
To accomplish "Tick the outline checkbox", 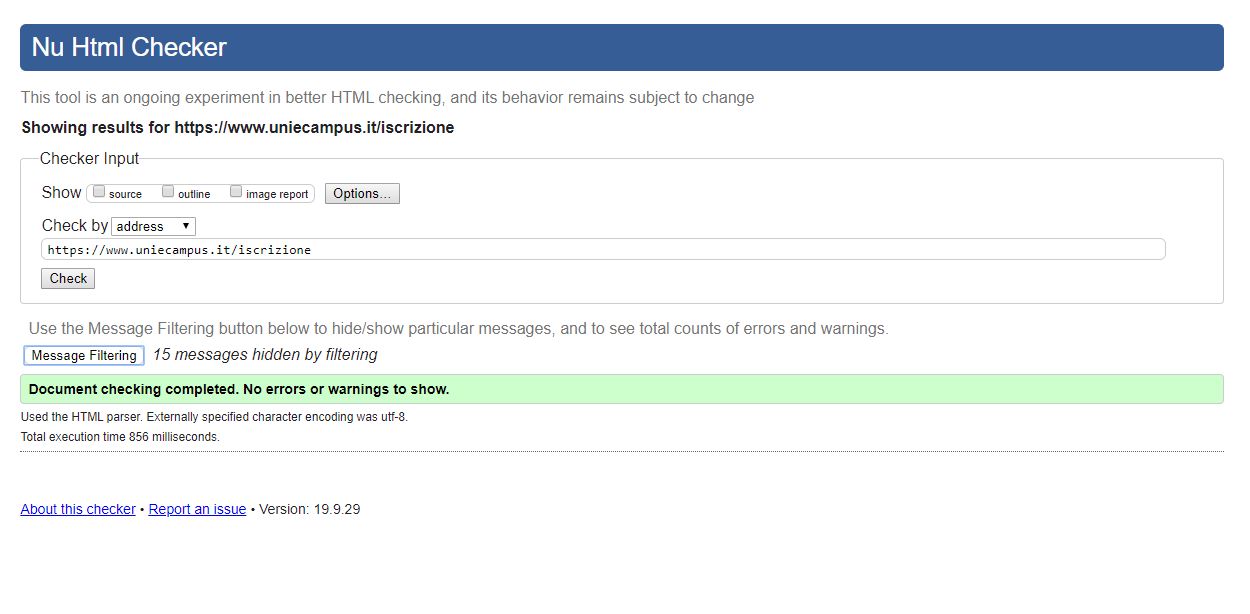I will tap(168, 191).
